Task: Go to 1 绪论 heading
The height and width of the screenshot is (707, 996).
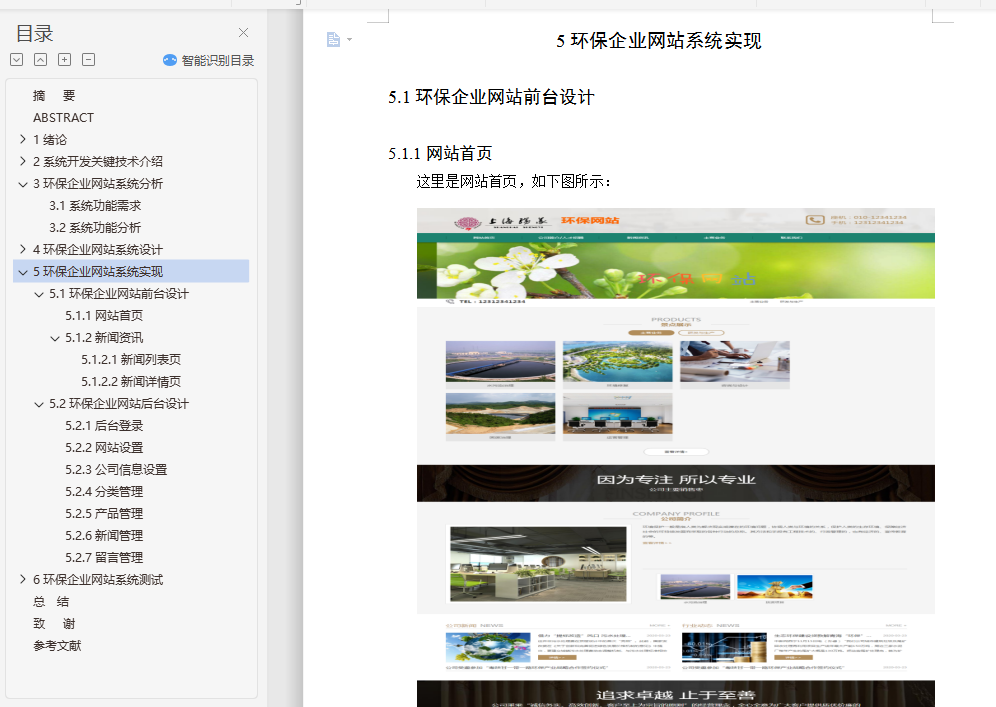Action: click(x=50, y=139)
